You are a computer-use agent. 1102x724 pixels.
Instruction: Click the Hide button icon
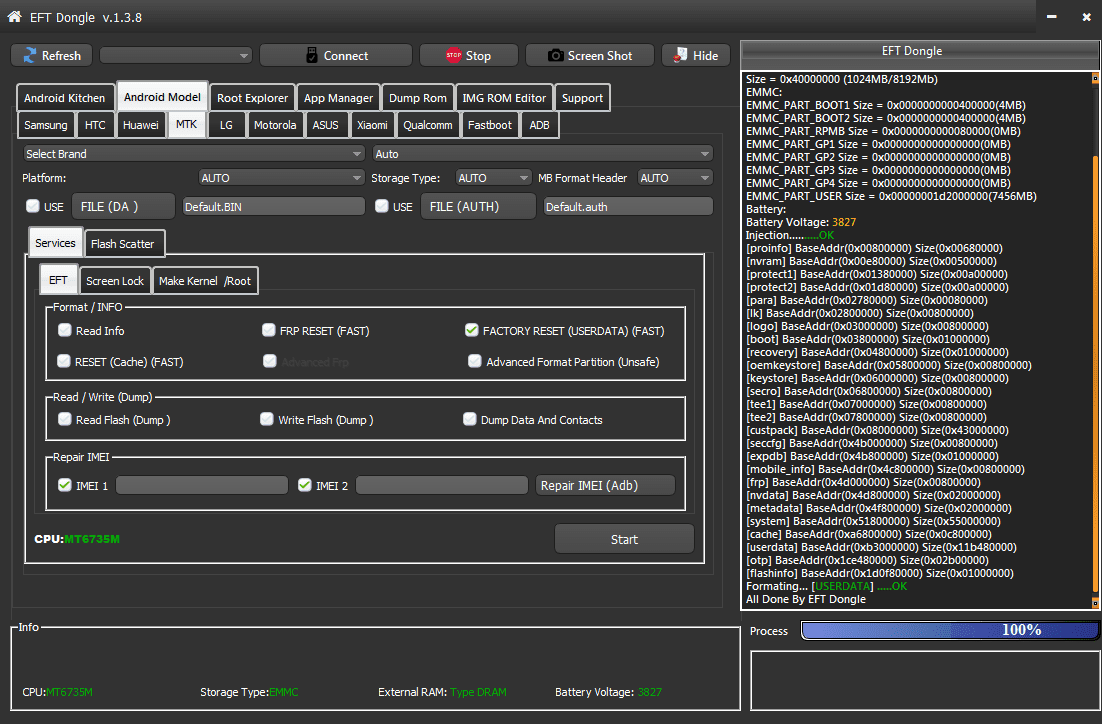click(680, 56)
